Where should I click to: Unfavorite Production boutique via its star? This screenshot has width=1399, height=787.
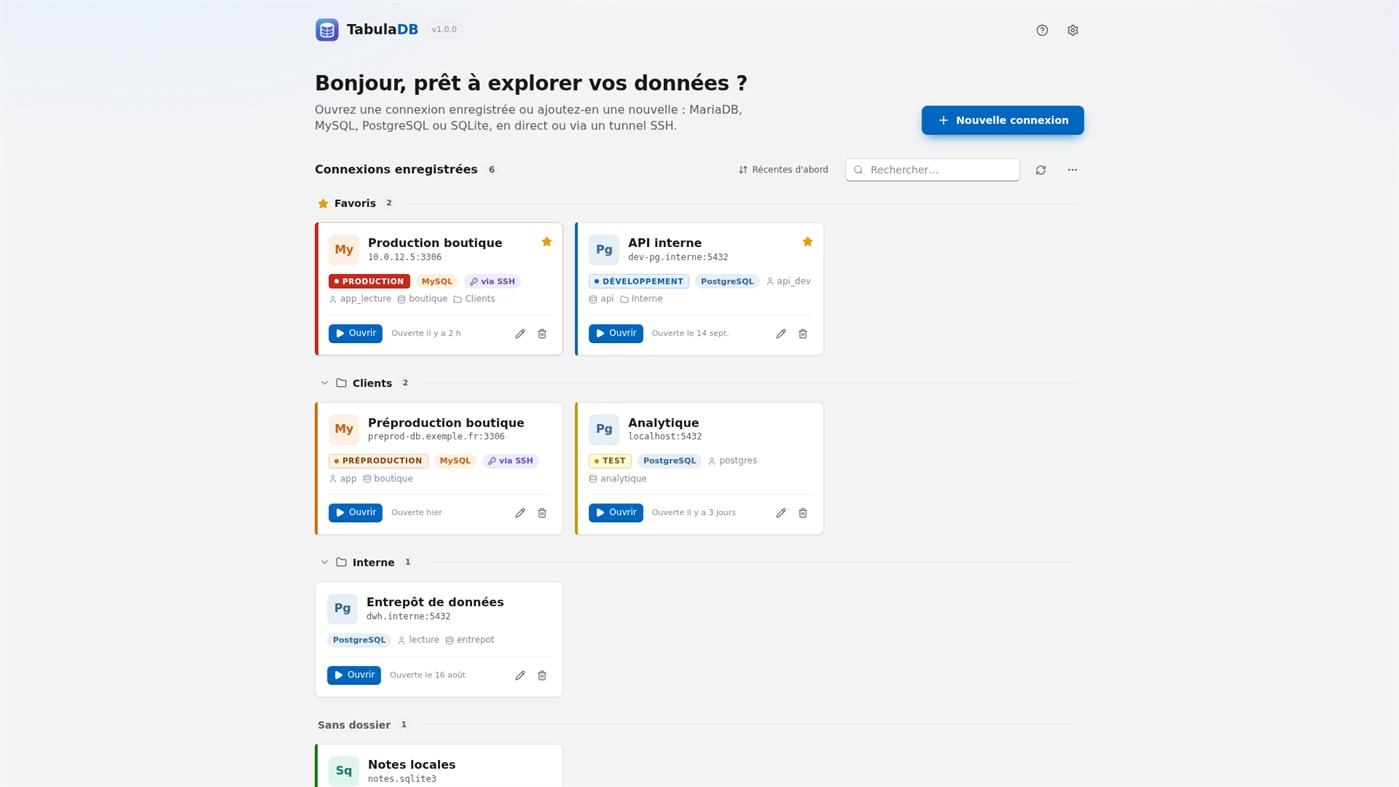(x=547, y=242)
